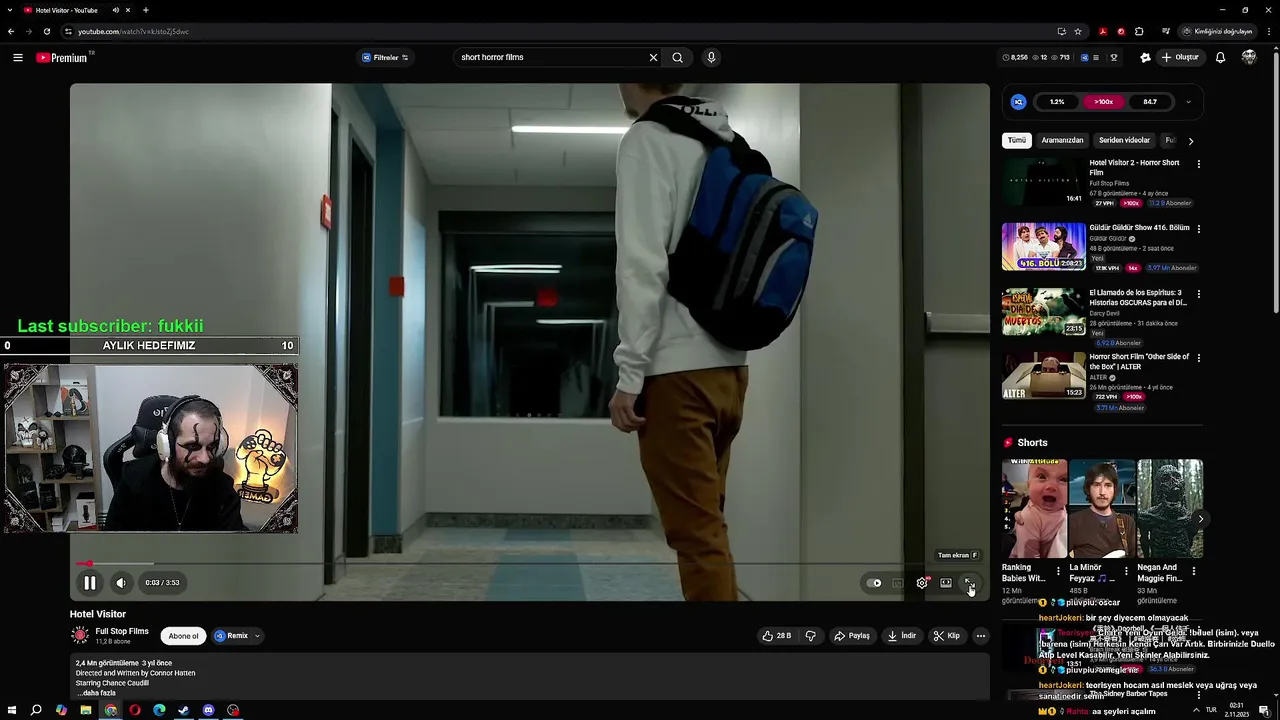Open the Chrome three-dot menu

(x=1267, y=31)
